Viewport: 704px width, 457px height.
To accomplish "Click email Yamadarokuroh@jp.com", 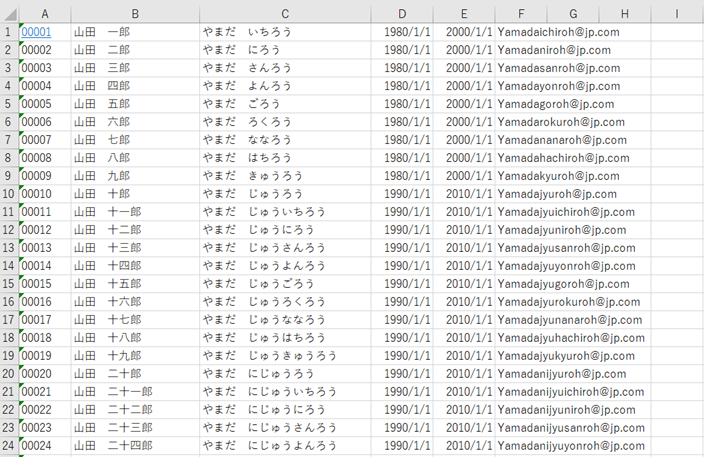I will click(561, 122).
